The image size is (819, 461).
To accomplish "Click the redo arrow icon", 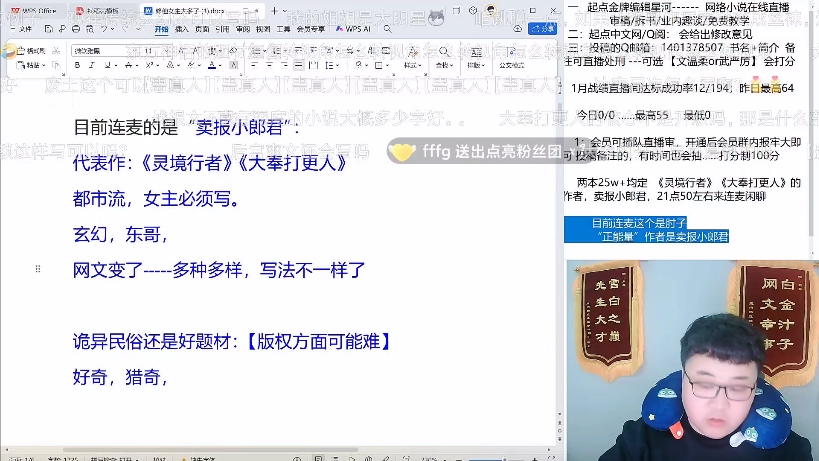I will 125,29.
